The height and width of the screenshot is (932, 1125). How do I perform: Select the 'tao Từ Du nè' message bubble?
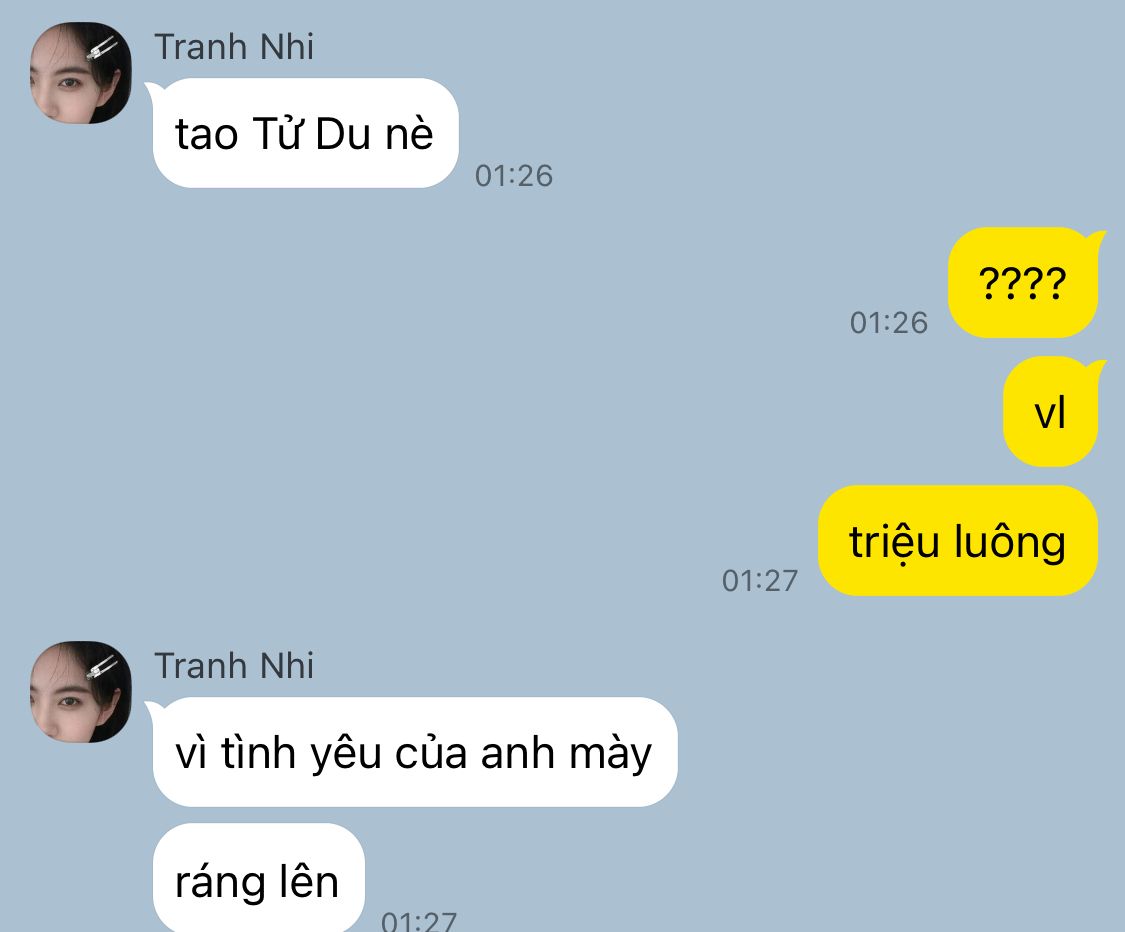[x=305, y=133]
